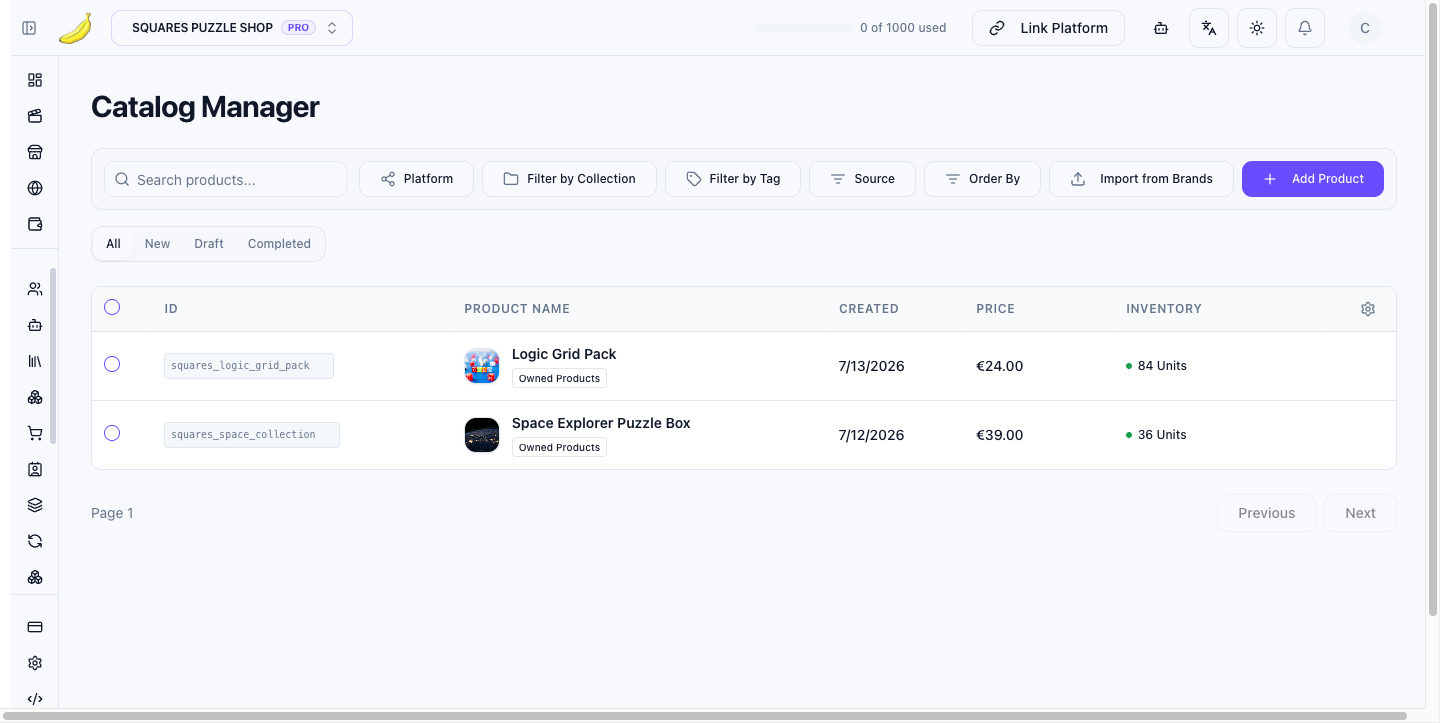Switch to the Completed tab
Image resolution: width=1440 pixels, height=723 pixels.
279,244
